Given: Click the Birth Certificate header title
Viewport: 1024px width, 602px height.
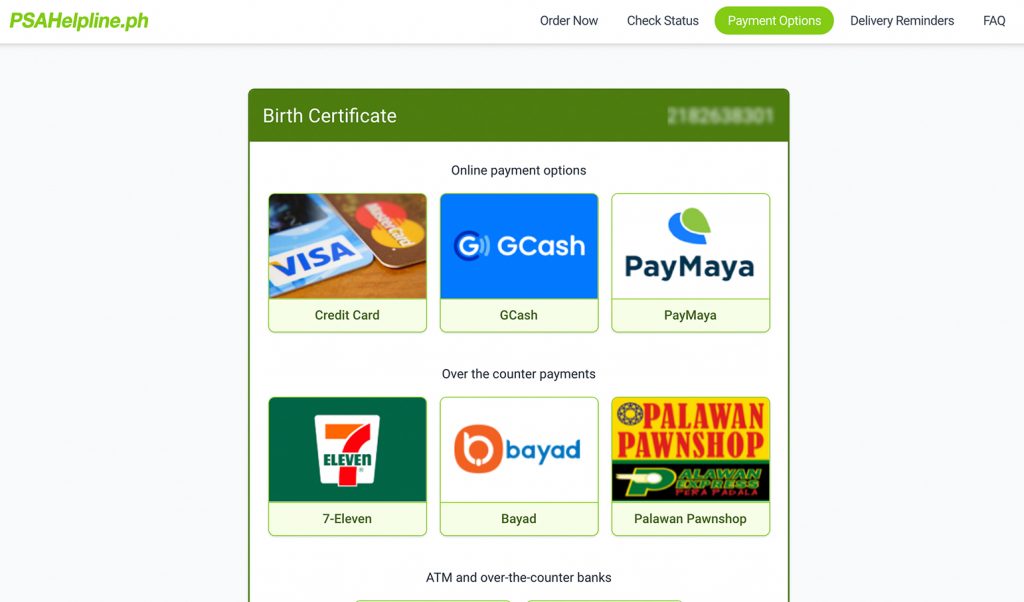Looking at the screenshot, I should [330, 116].
